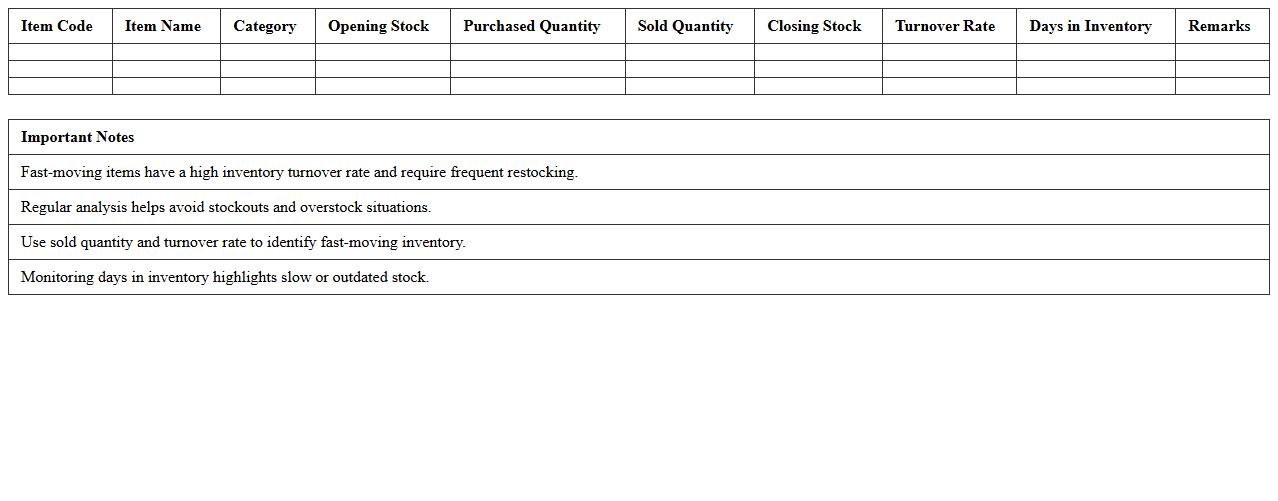Click the Turnover Rate column header

point(945,26)
